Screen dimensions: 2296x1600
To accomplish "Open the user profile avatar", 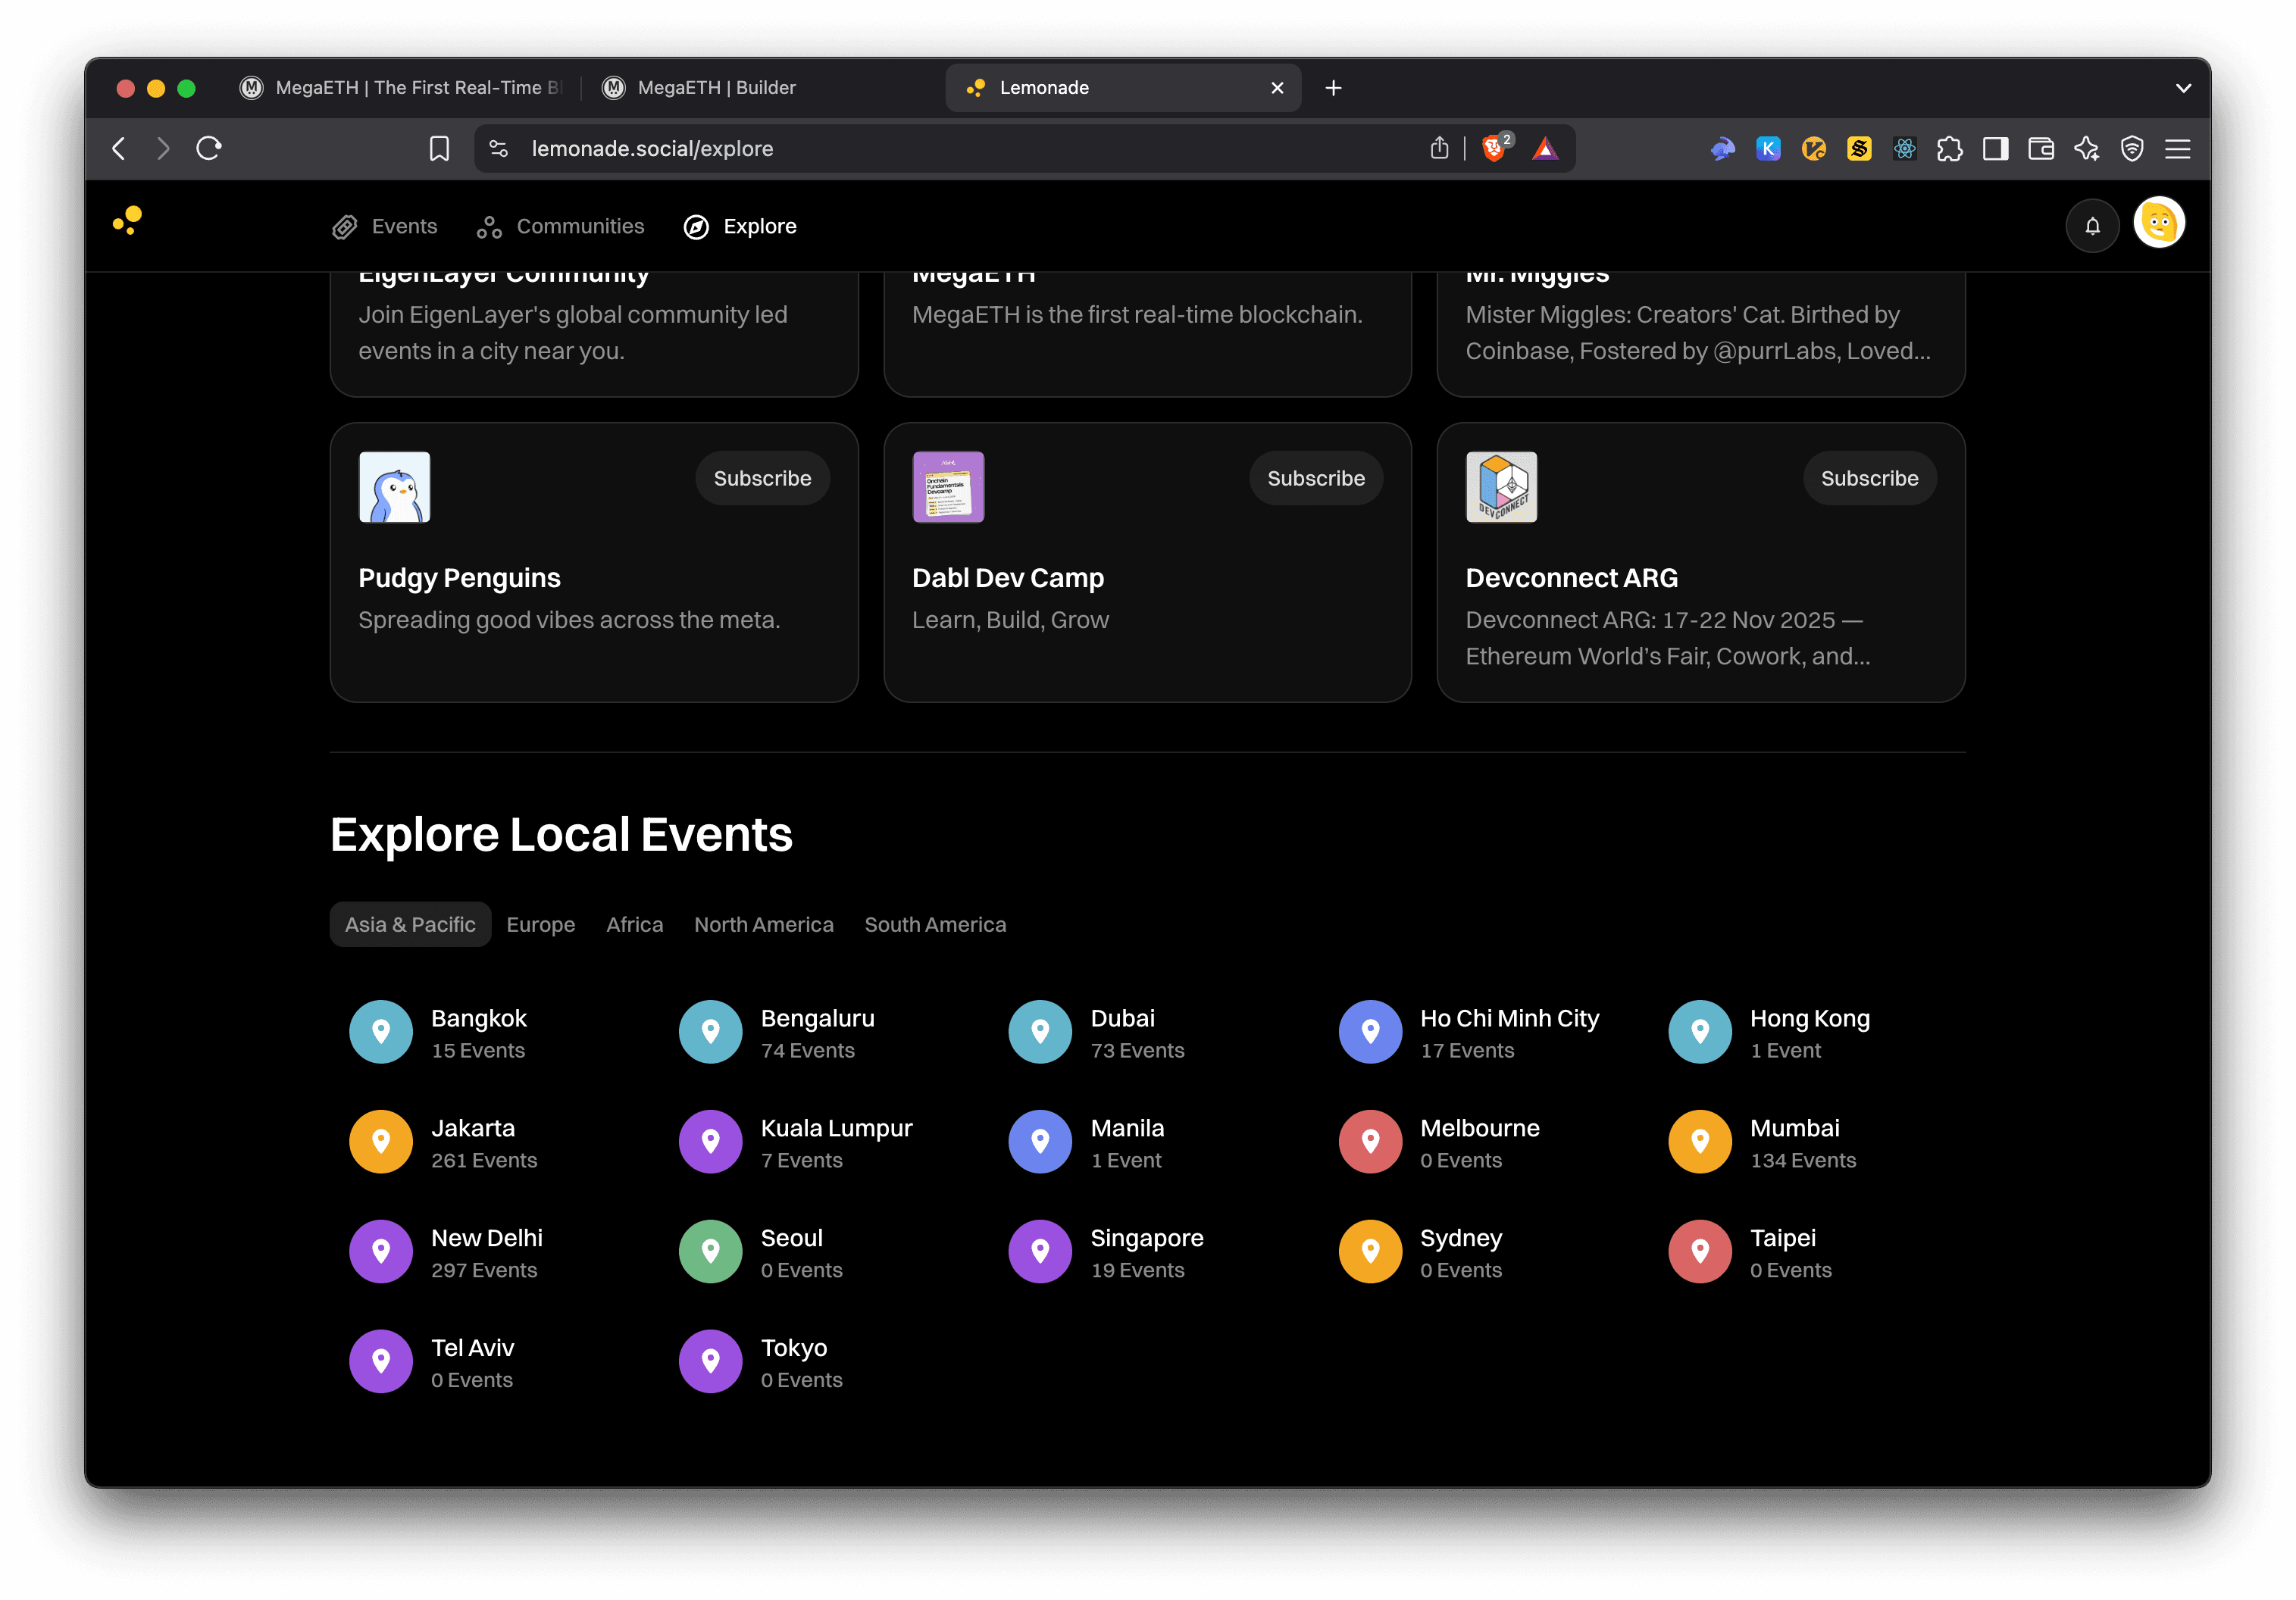I will 2159,223.
